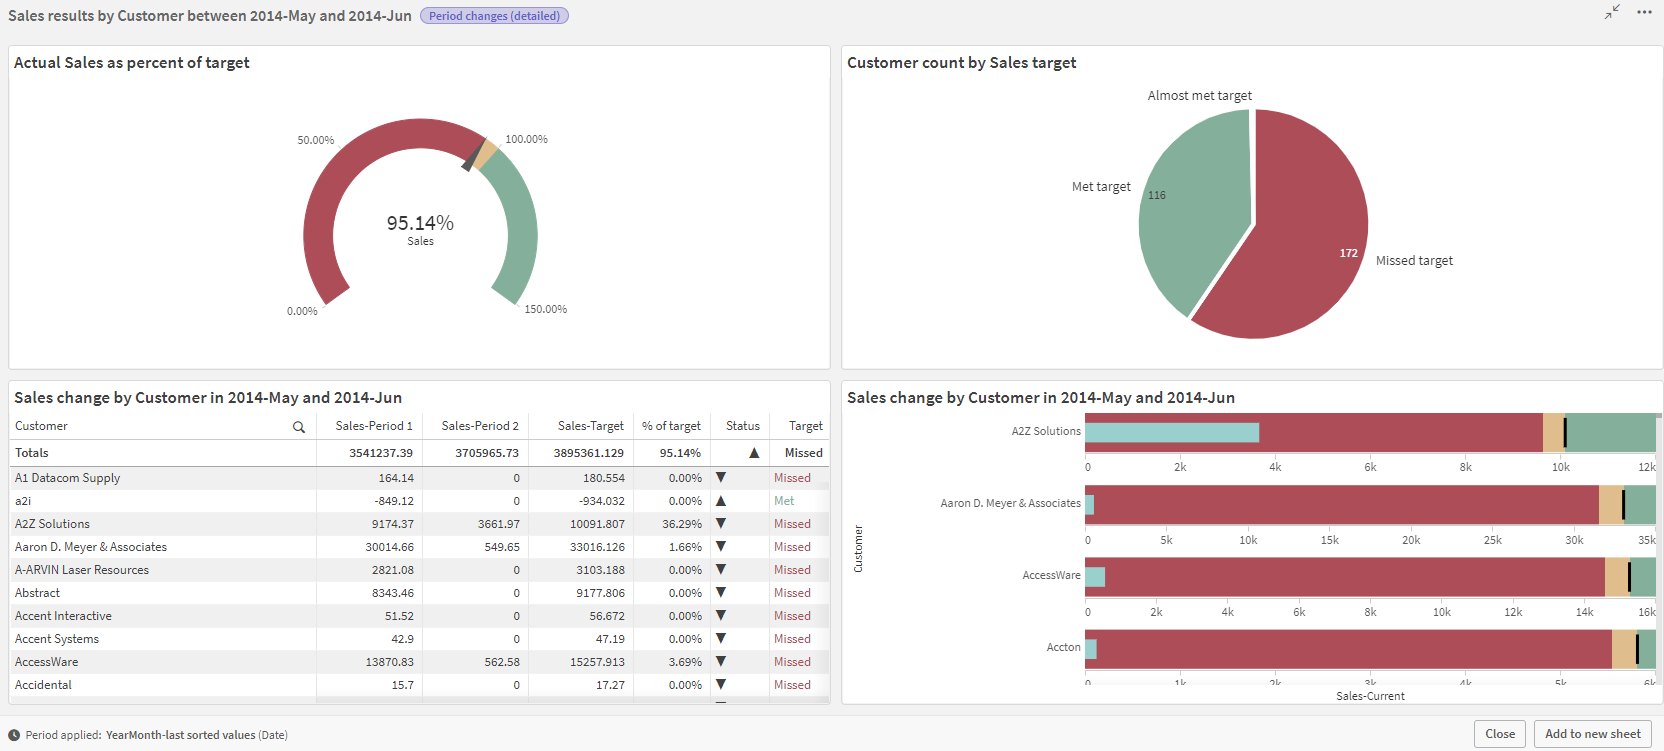Viewport: 1664px width, 751px height.
Task: Click the clock icon beside Period applied
Action: coord(14,735)
